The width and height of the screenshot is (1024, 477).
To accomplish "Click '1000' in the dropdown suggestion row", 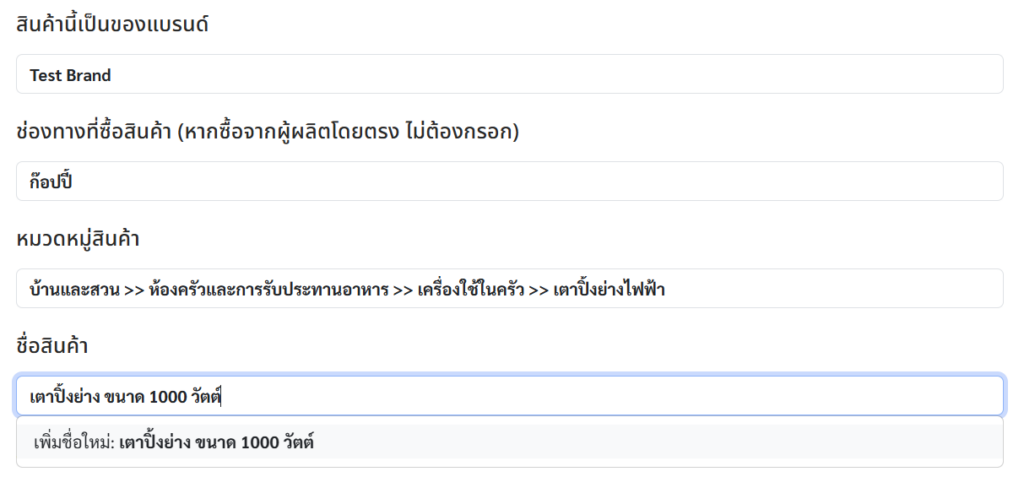I will 259,441.
